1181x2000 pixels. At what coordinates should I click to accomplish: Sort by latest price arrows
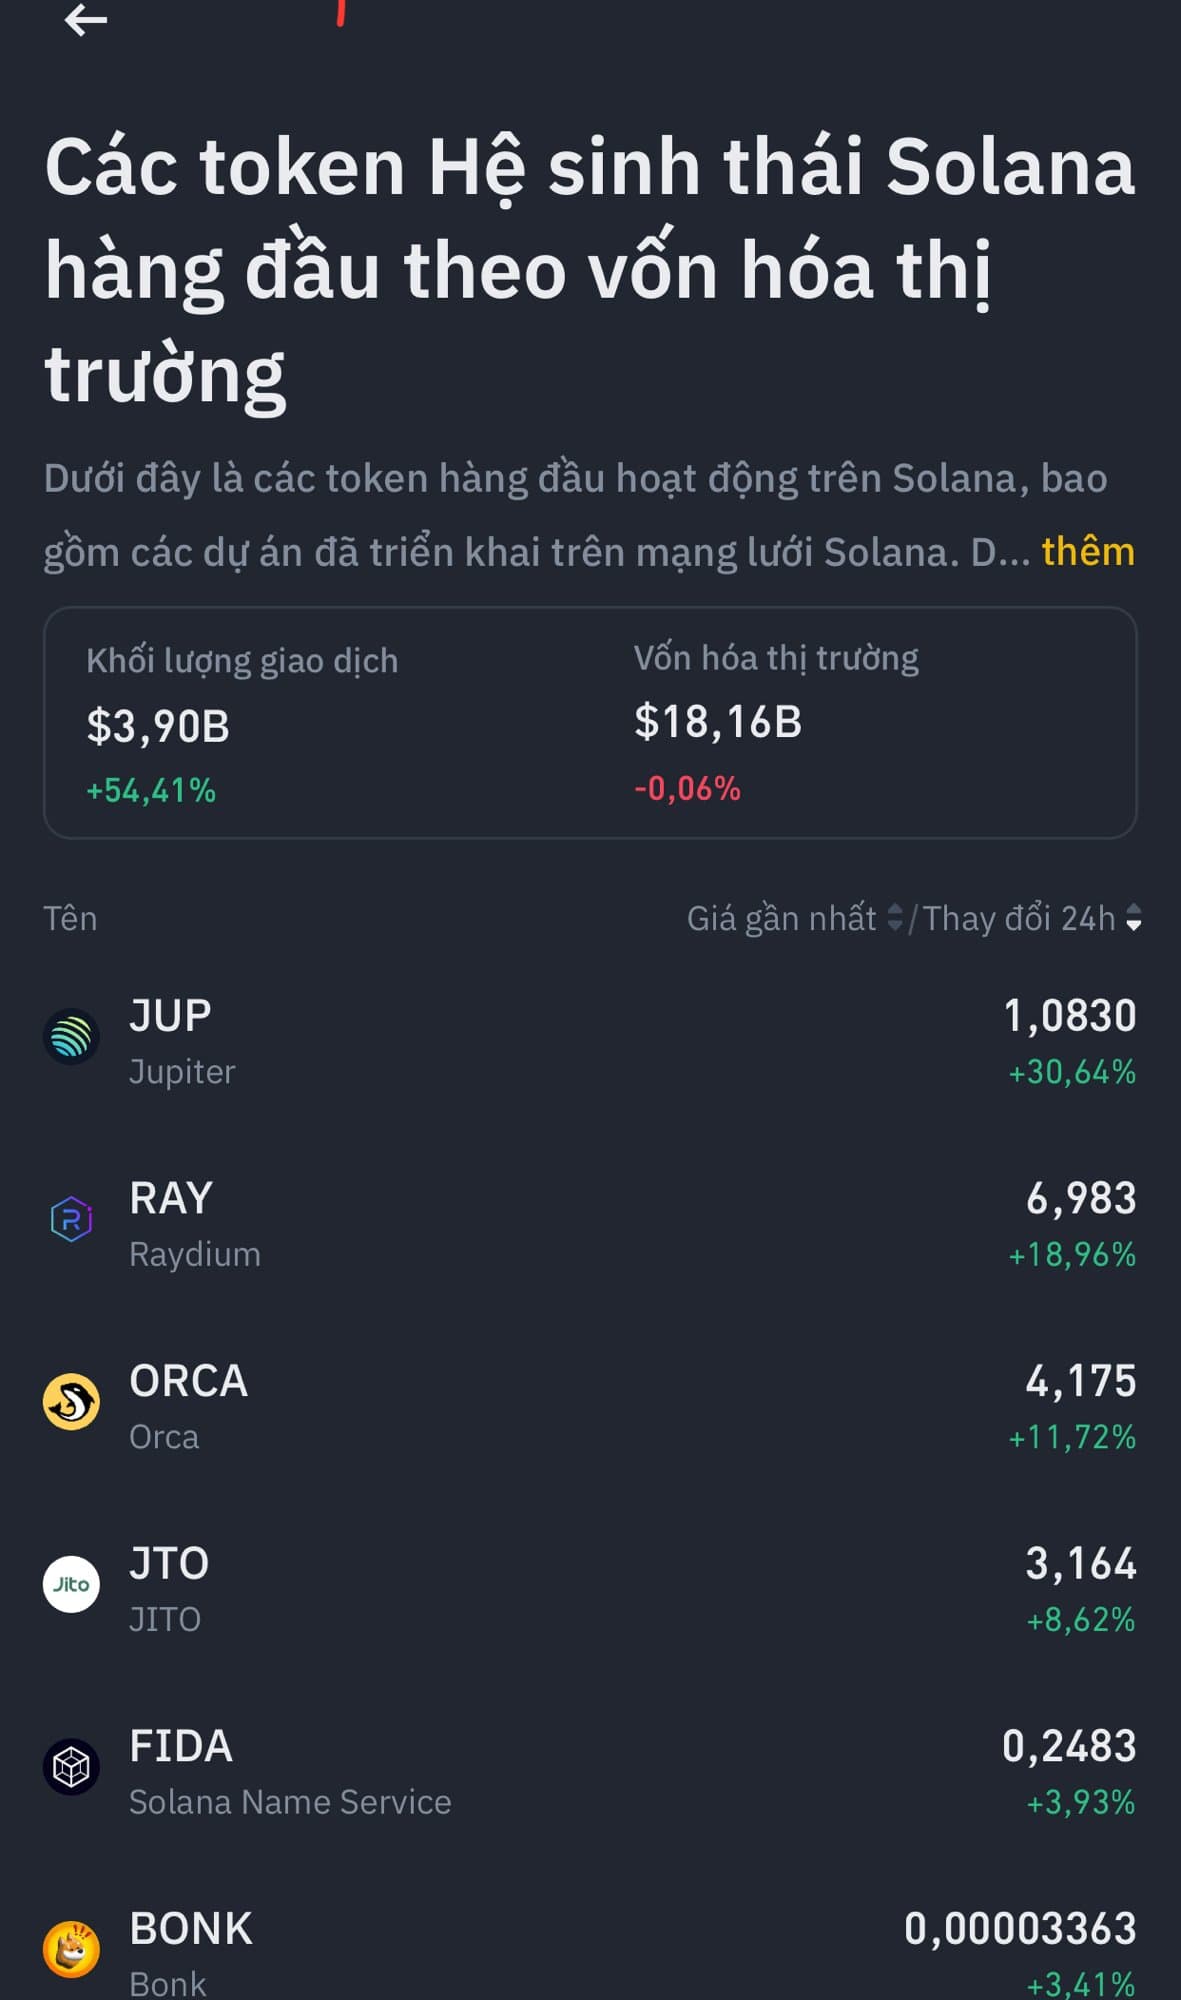[895, 918]
